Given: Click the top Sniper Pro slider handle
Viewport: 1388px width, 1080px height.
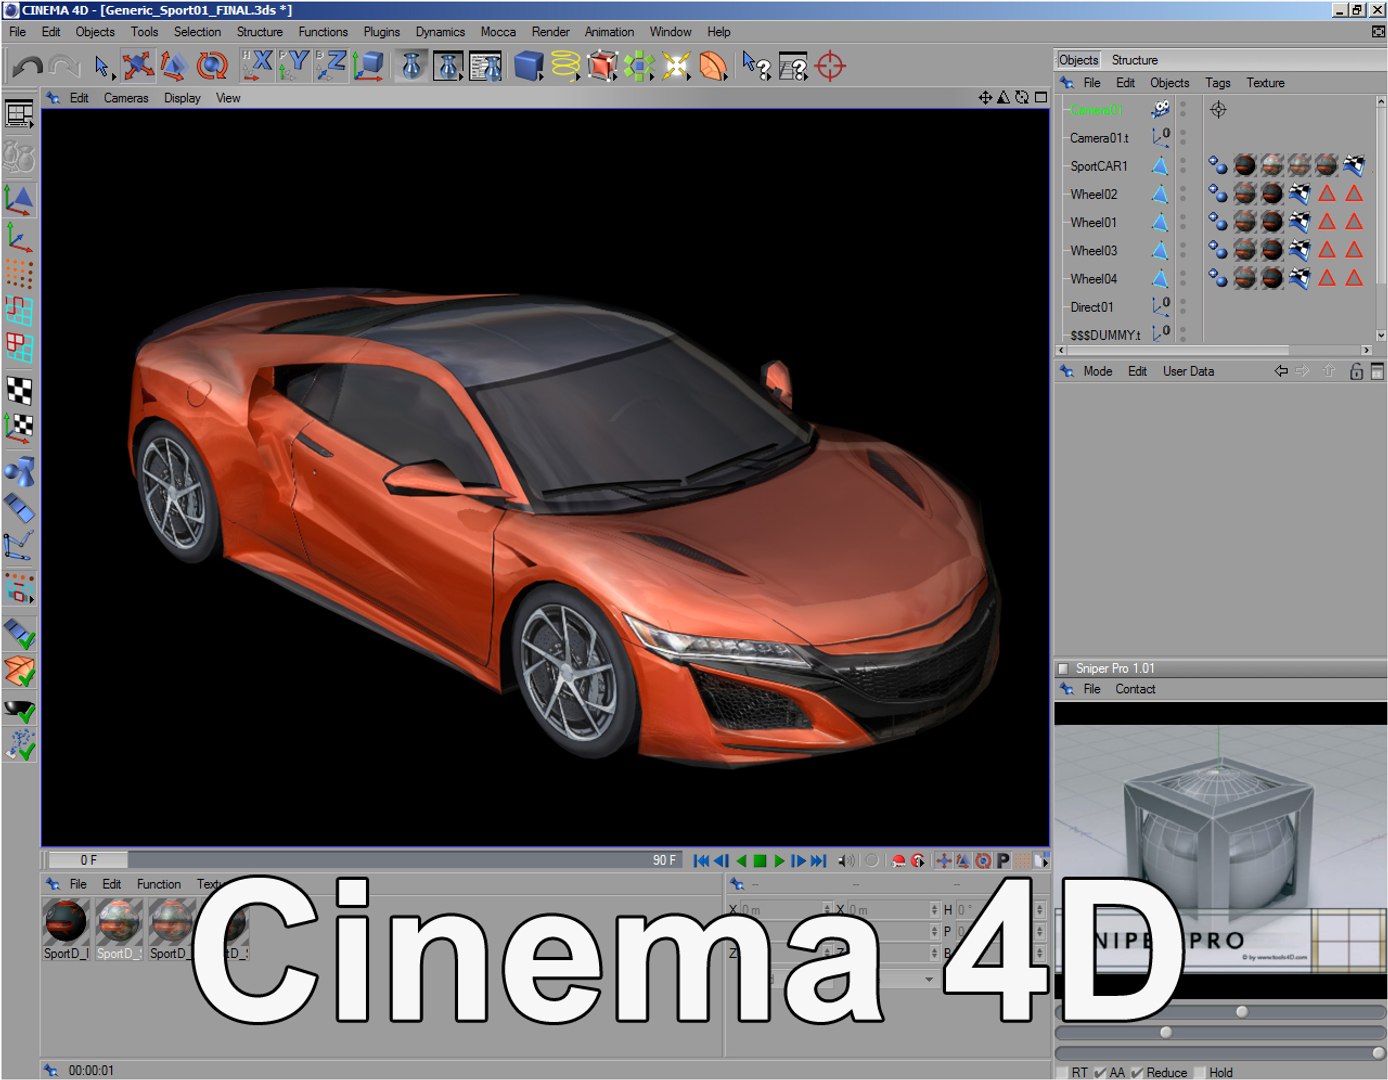Looking at the screenshot, I should tap(1241, 1011).
